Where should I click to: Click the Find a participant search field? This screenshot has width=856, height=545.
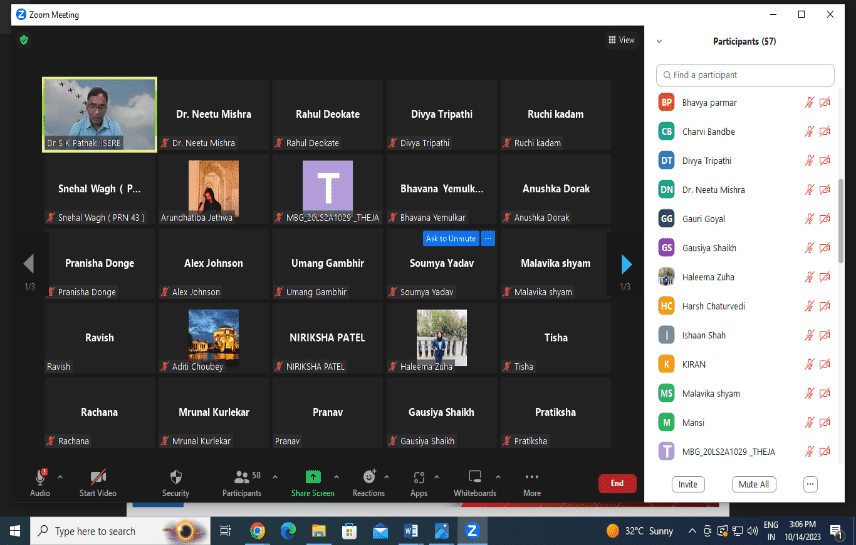[x=745, y=75]
